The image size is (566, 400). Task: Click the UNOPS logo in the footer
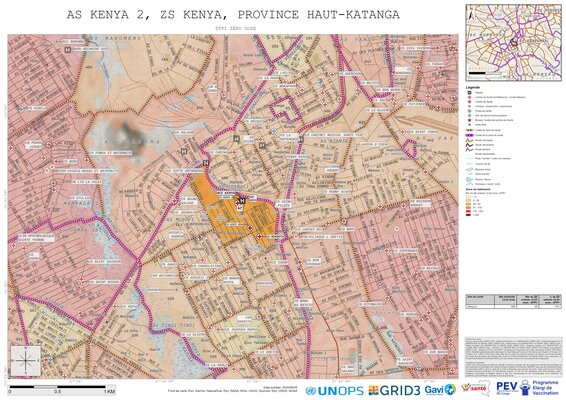334,391
